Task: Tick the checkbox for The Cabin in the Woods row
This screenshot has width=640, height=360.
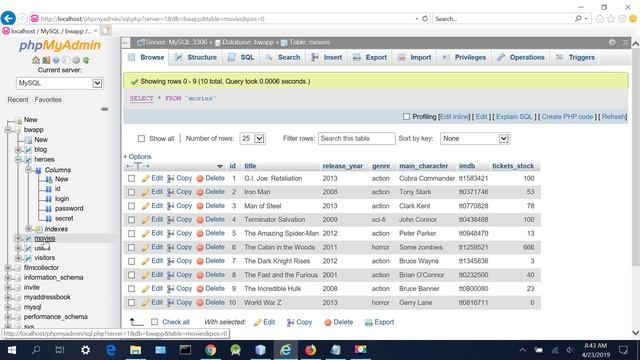Action: coord(131,247)
